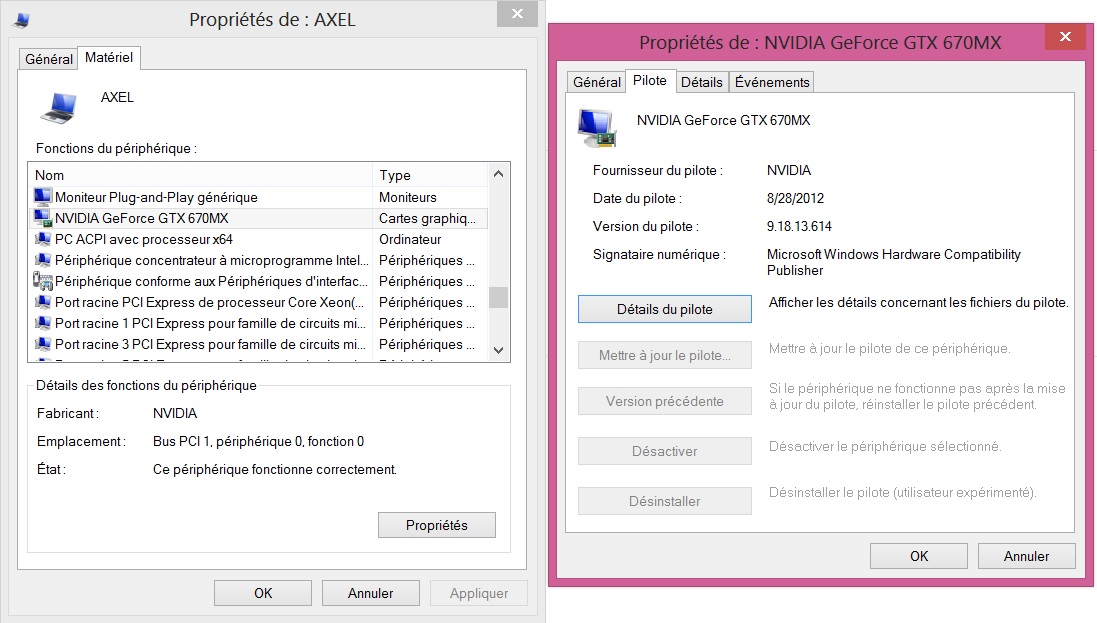Select Port racine PCI Express Core Xeon row
This screenshot has height=623, width=1097.
point(260,302)
